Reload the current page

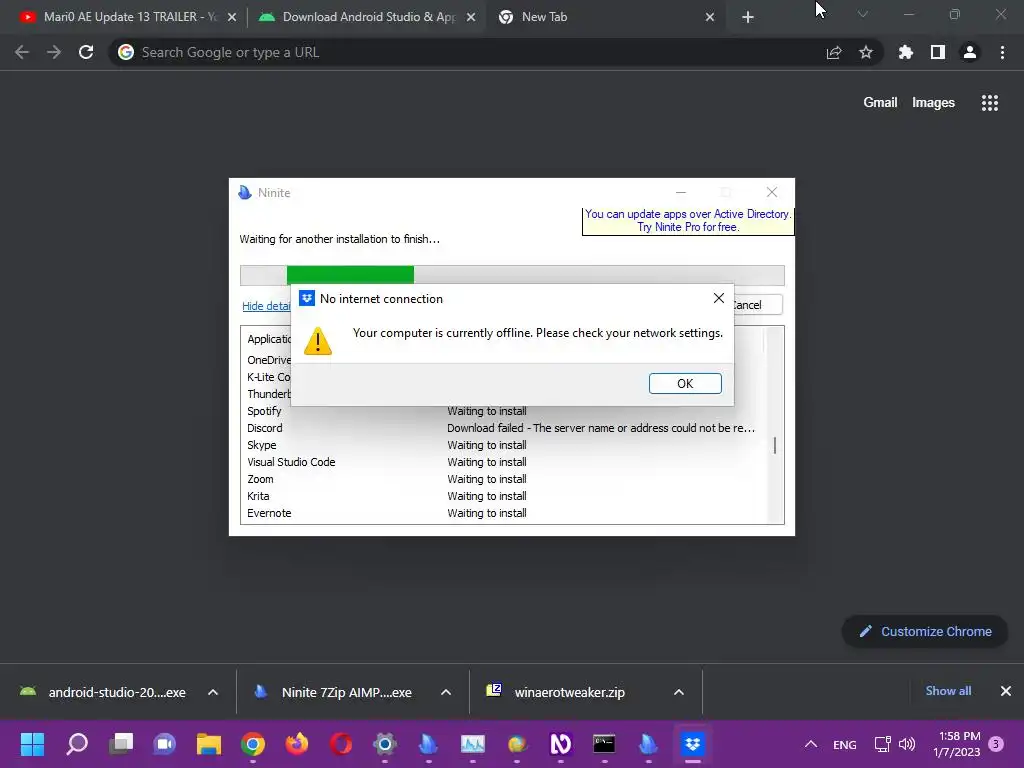[86, 52]
